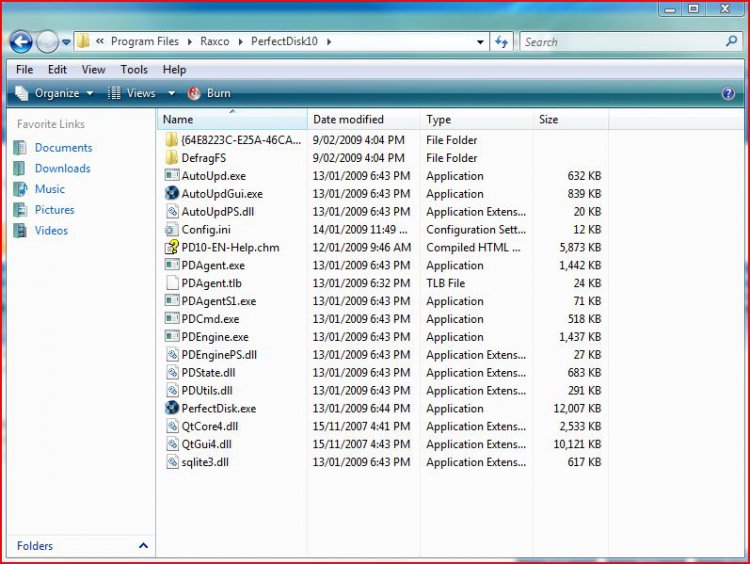This screenshot has height=564, width=750.
Task: Select the PDEngine.exe file icon
Action: 172,337
